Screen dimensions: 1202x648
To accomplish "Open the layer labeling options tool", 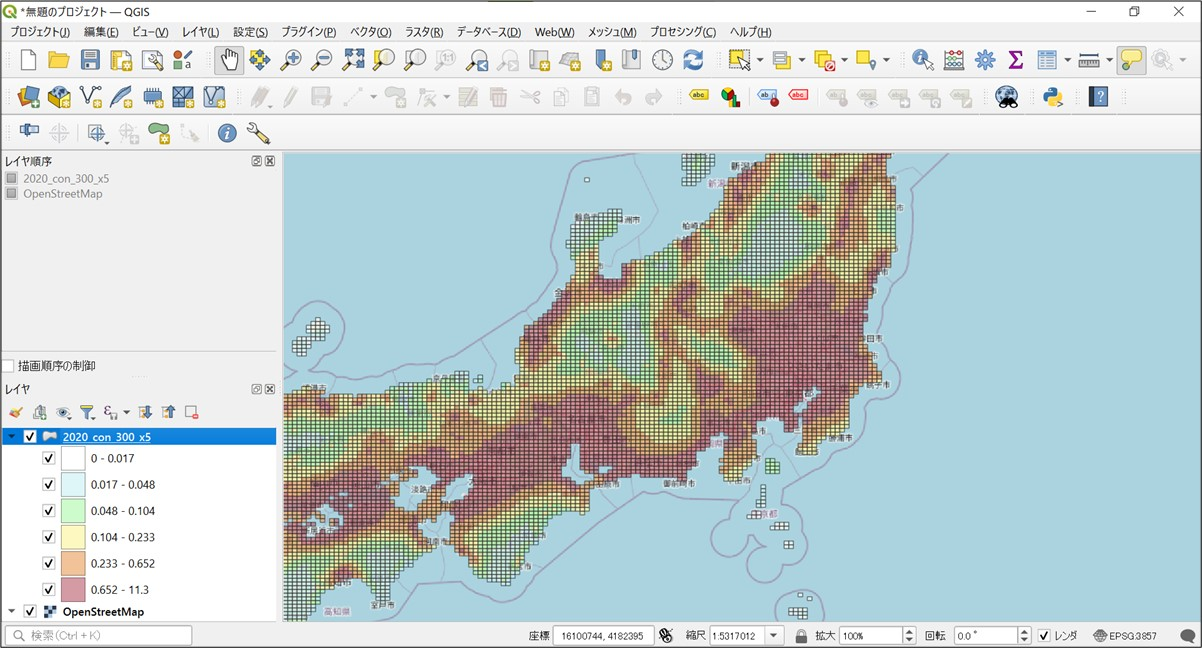I will click(x=699, y=97).
